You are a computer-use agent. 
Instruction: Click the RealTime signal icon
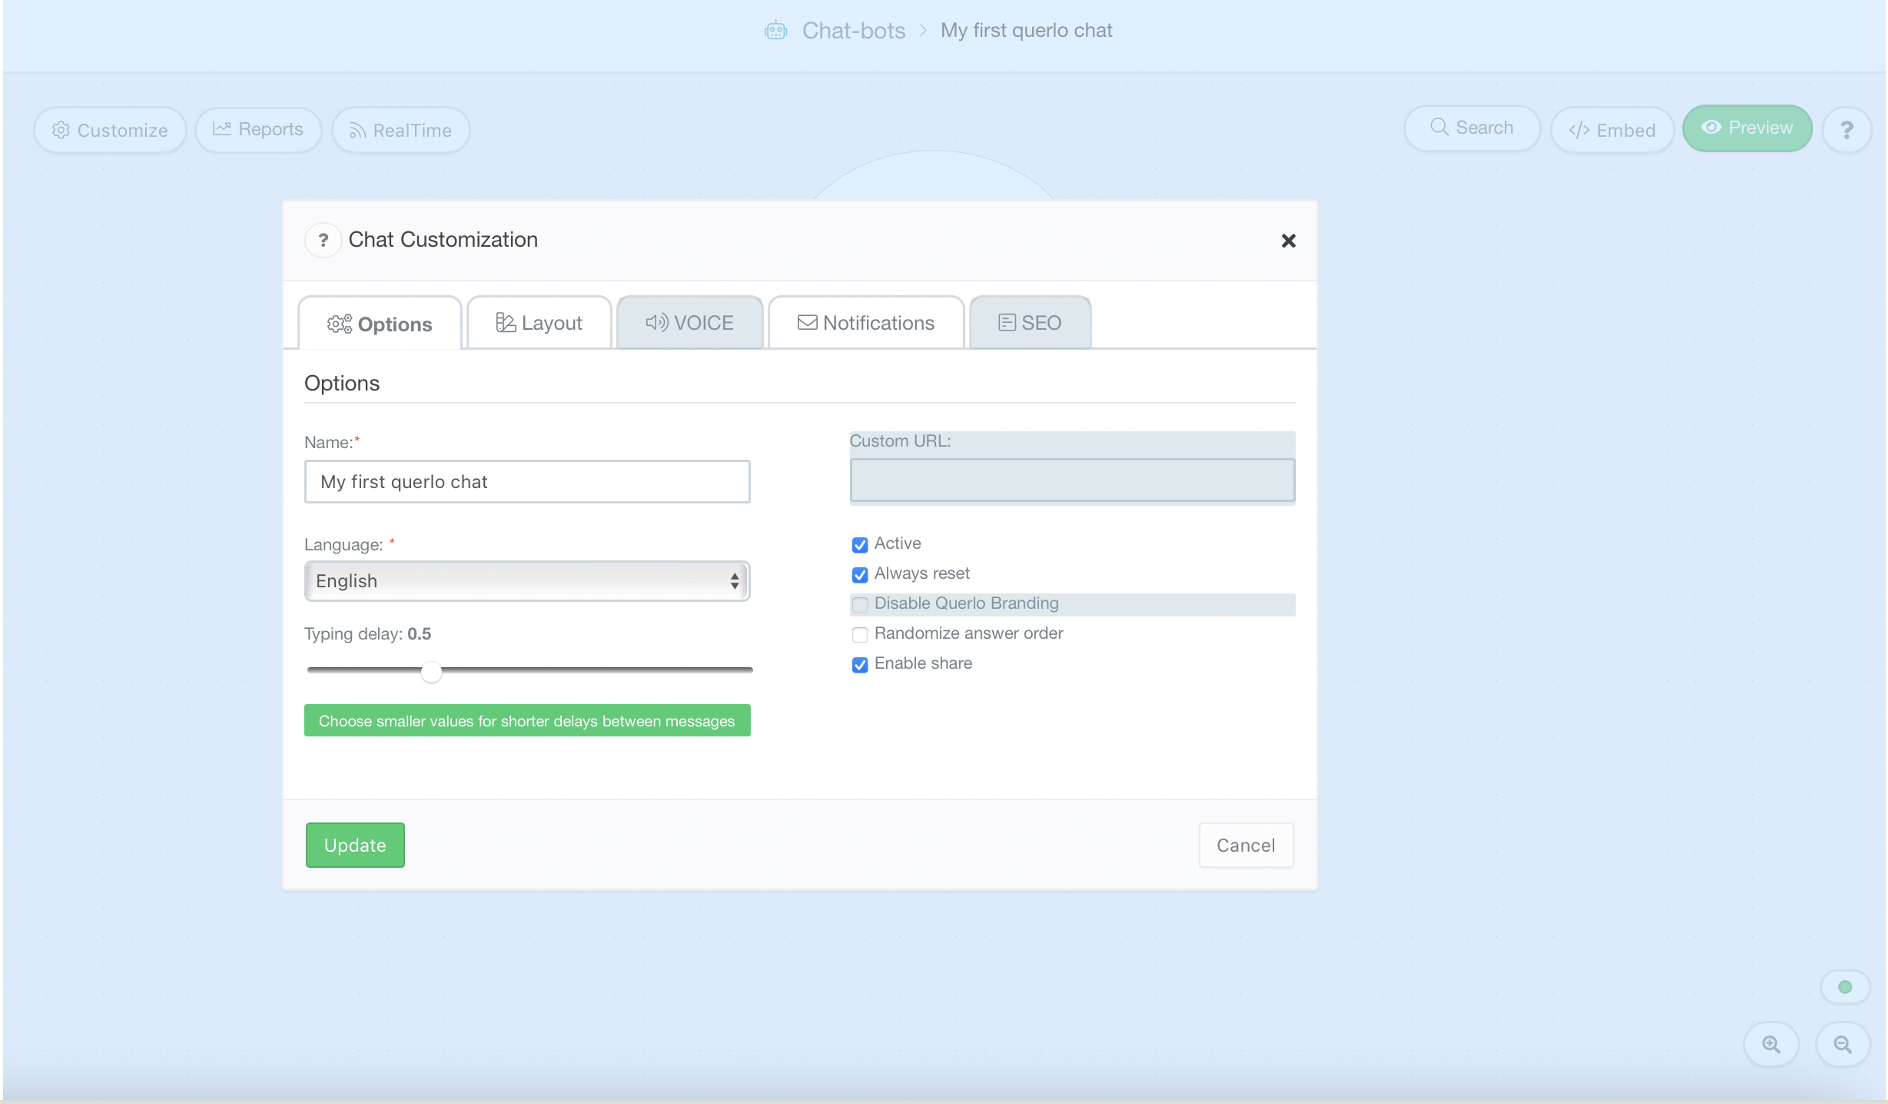point(356,130)
